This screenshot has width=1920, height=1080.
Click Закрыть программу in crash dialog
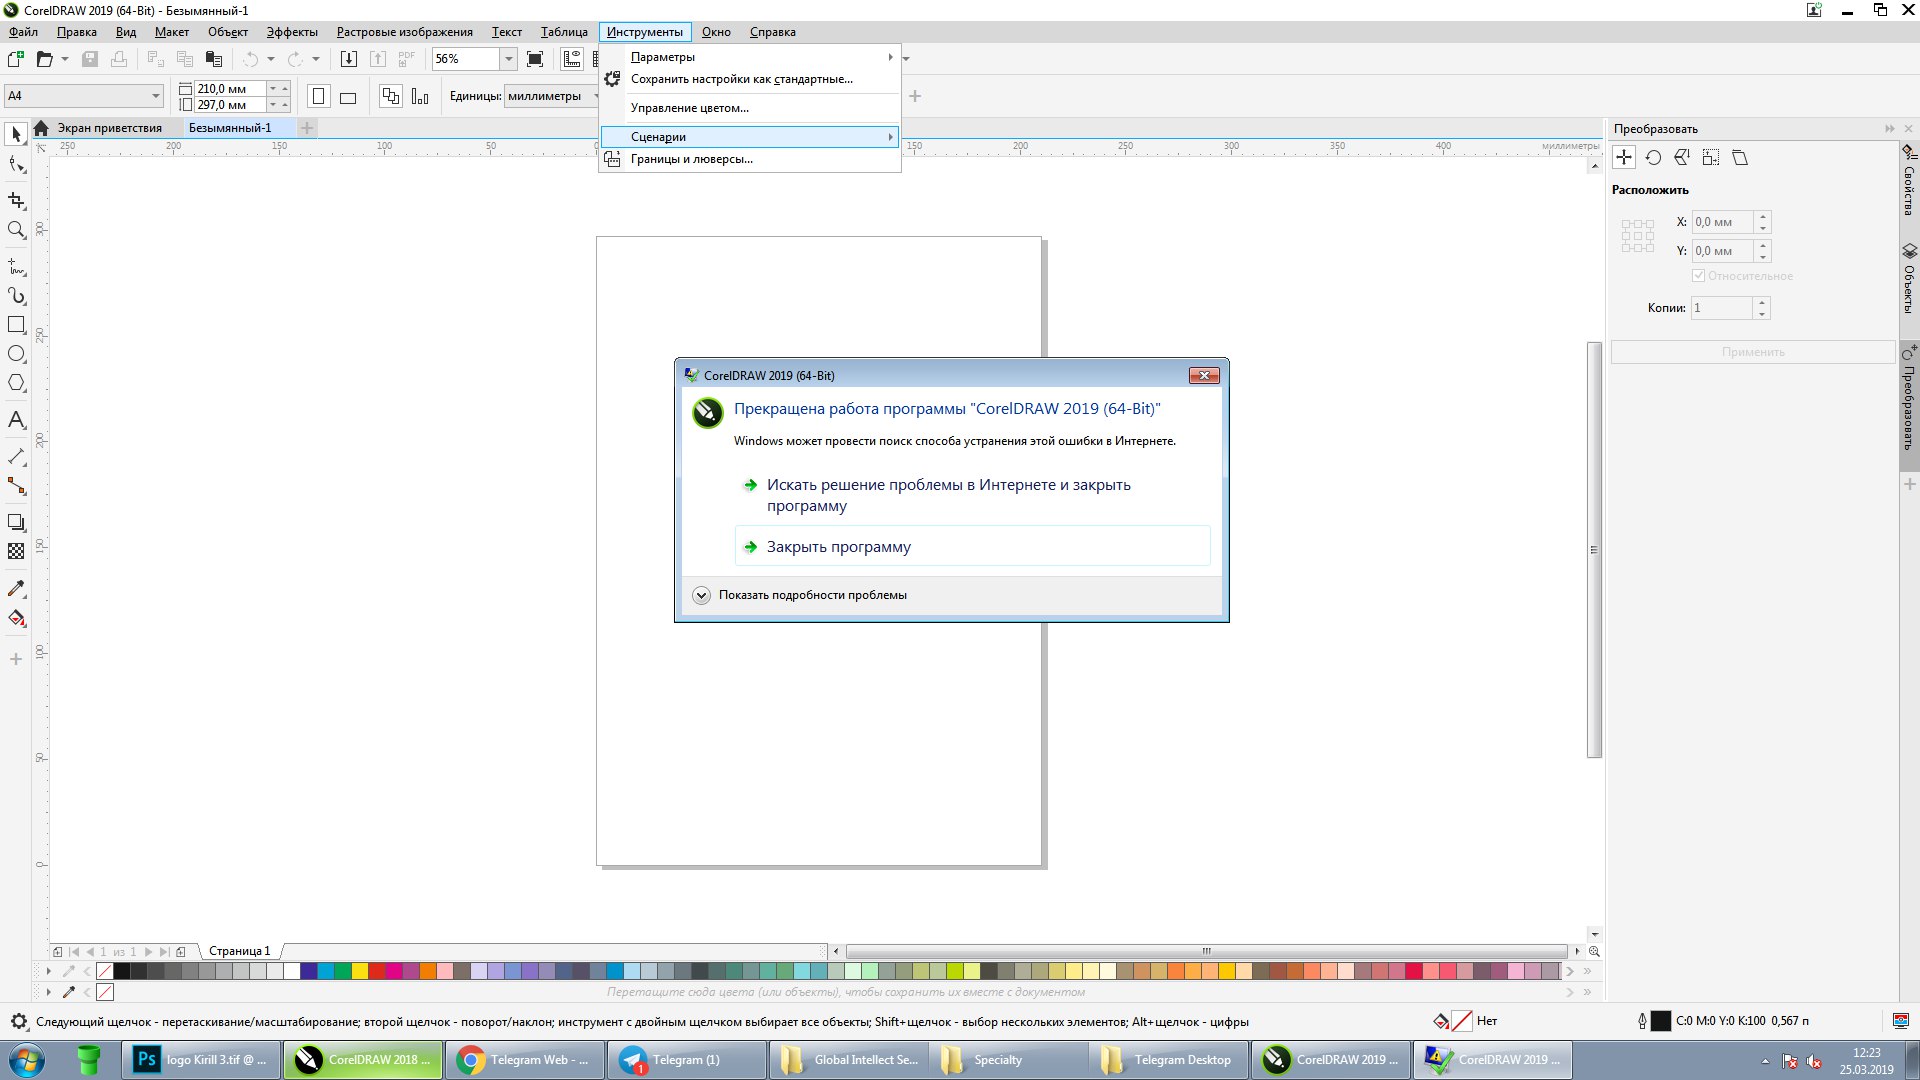[x=972, y=547]
